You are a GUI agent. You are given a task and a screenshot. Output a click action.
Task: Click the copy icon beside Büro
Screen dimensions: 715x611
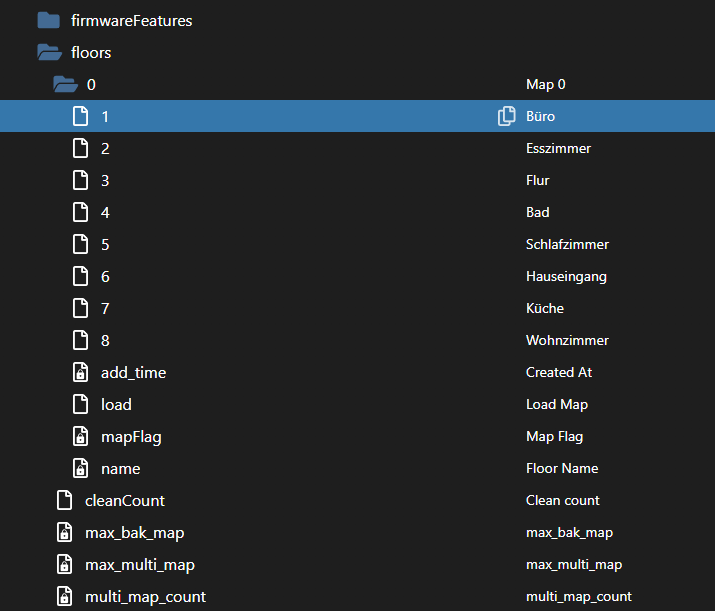(x=507, y=116)
